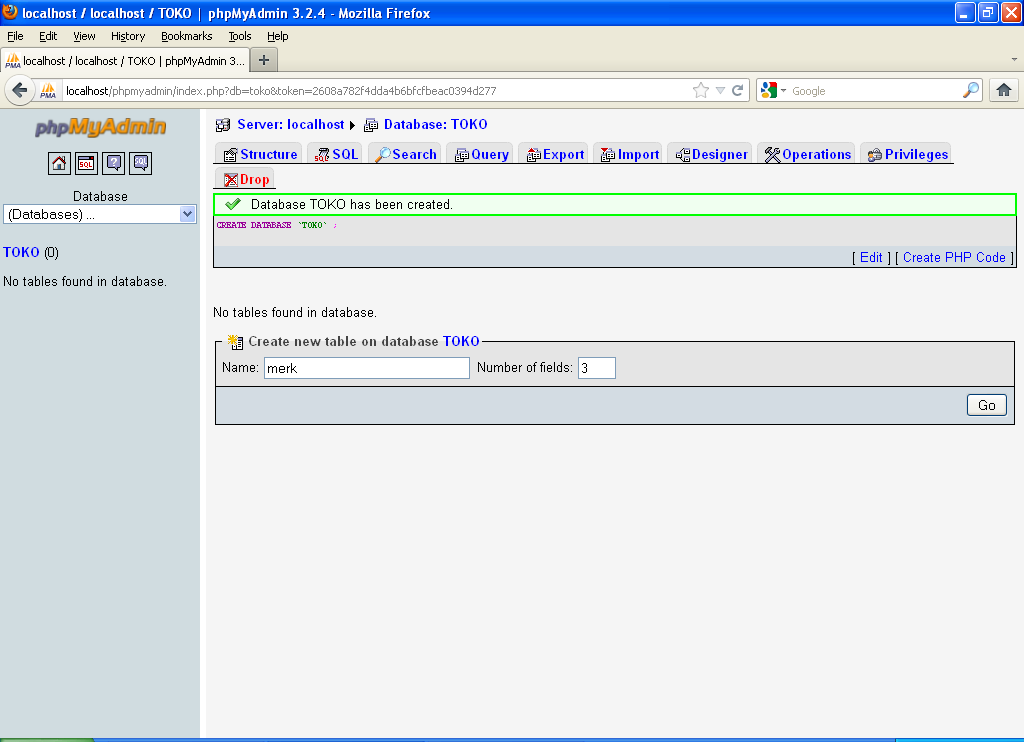Select the TOKO database in sidebar
The width and height of the screenshot is (1024, 742).
pyautogui.click(x=22, y=252)
